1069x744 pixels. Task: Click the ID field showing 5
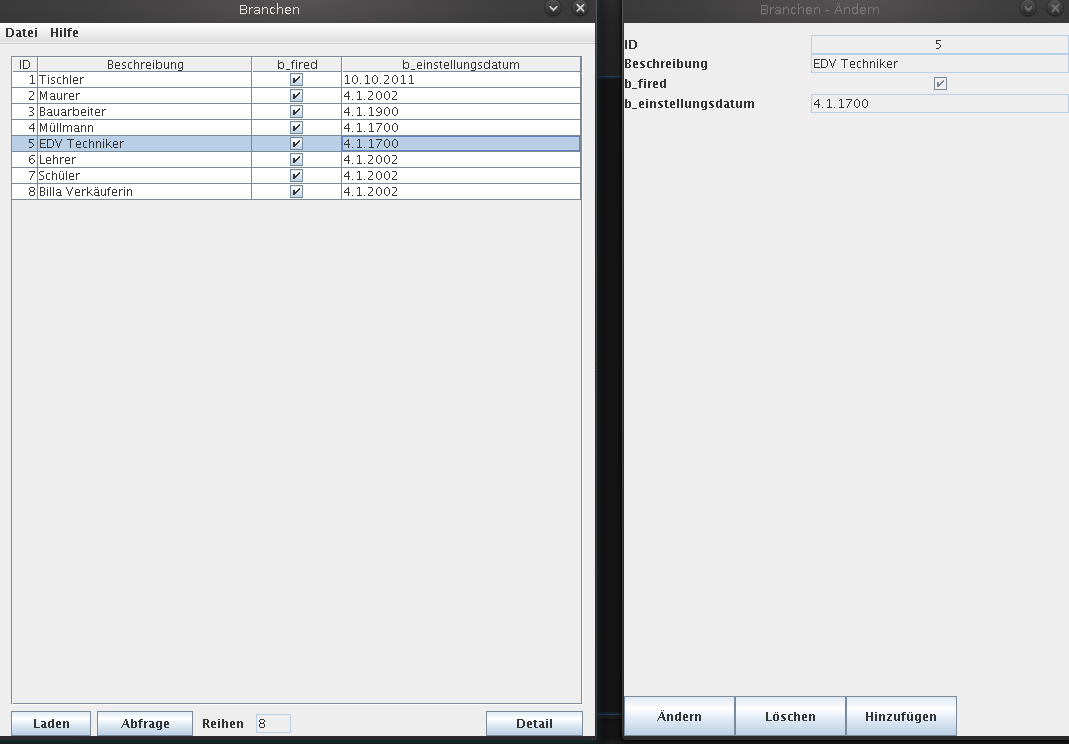tap(938, 45)
